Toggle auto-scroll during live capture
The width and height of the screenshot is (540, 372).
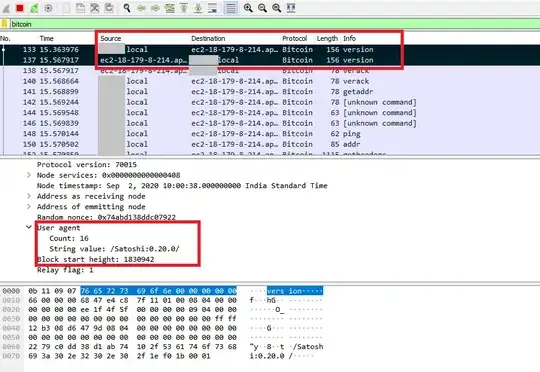[x=212, y=8]
